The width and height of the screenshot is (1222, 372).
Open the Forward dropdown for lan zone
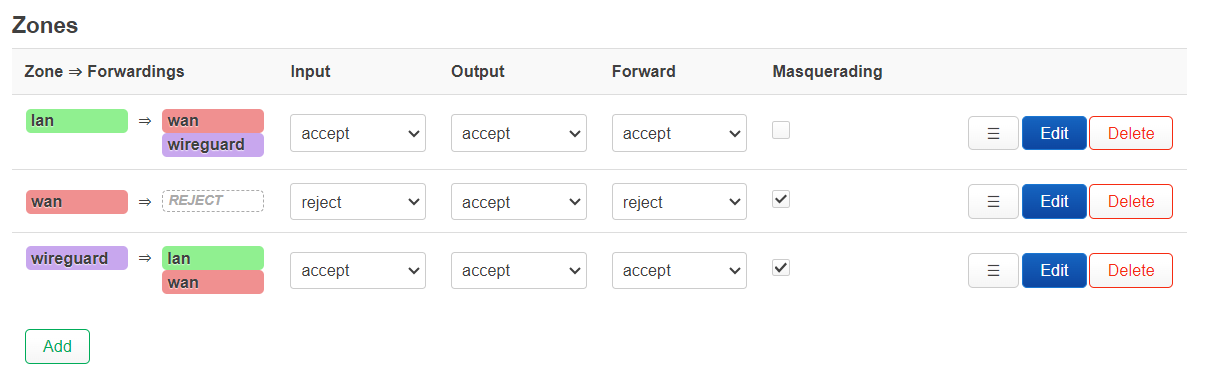pos(679,133)
